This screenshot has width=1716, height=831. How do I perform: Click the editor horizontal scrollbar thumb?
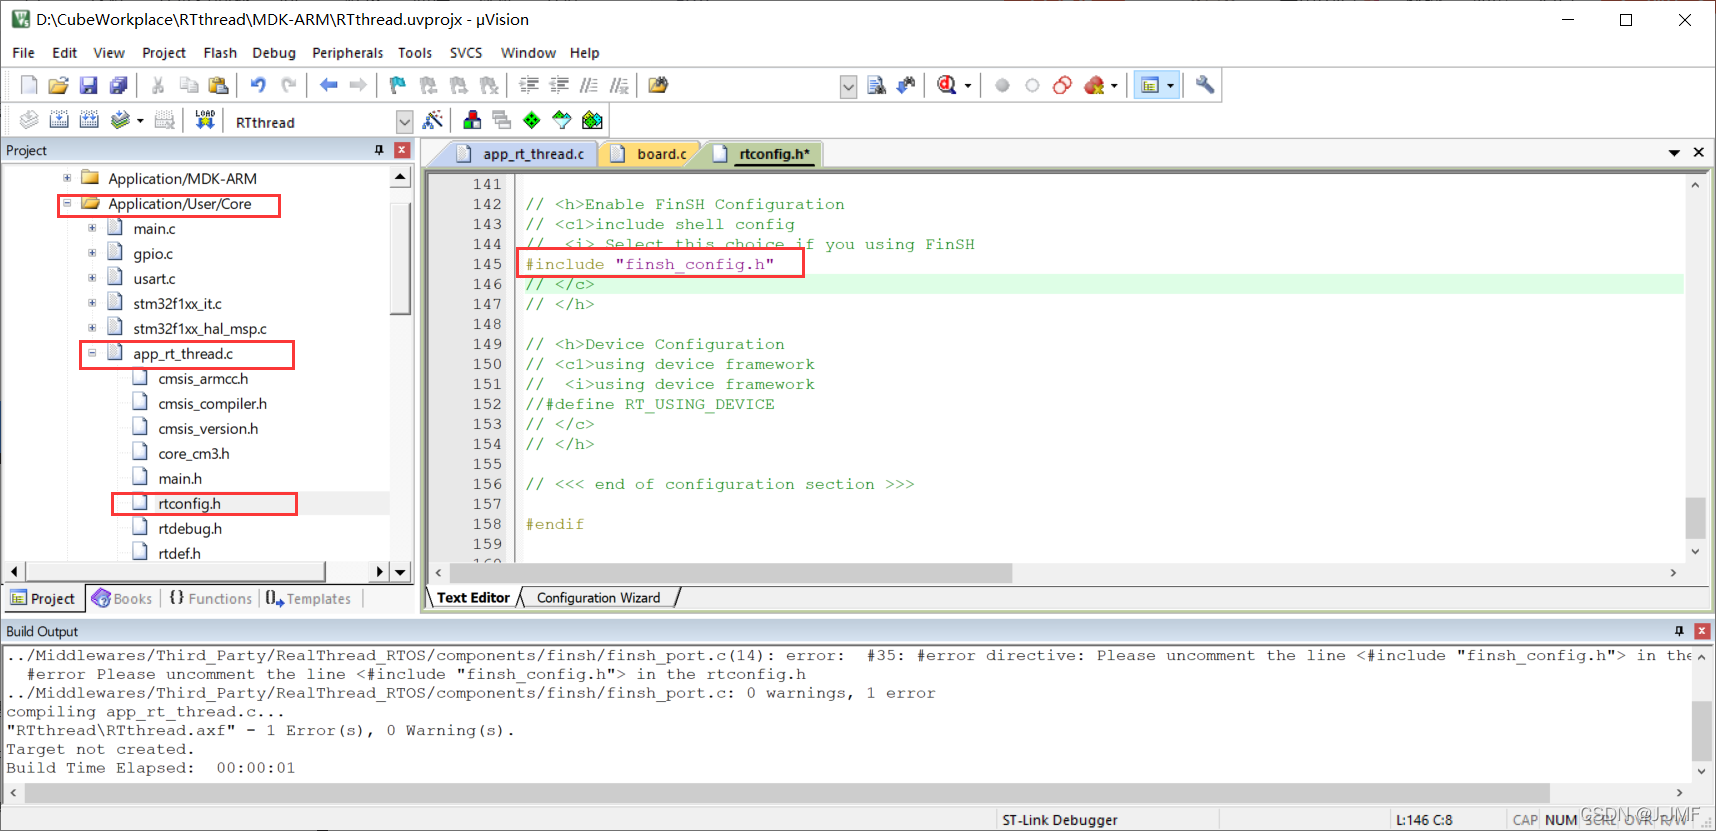(x=731, y=573)
